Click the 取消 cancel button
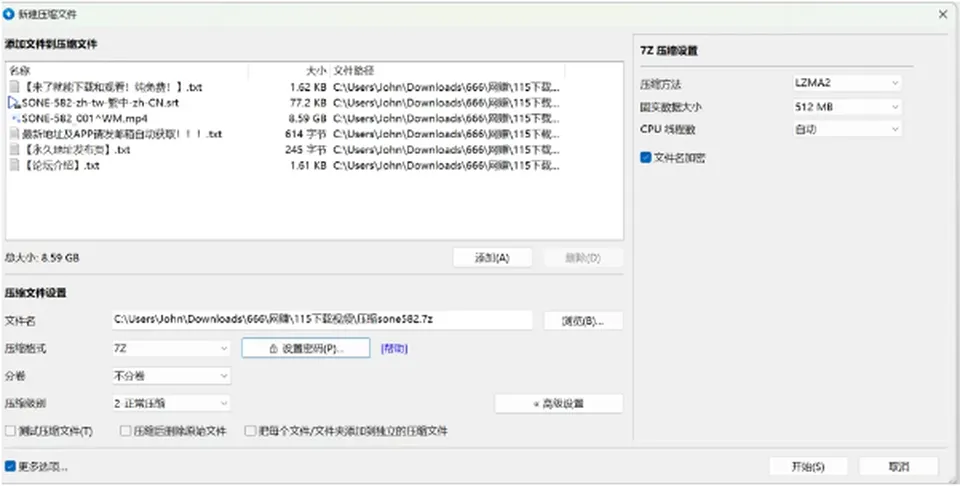The width and height of the screenshot is (960, 486). [x=898, y=466]
